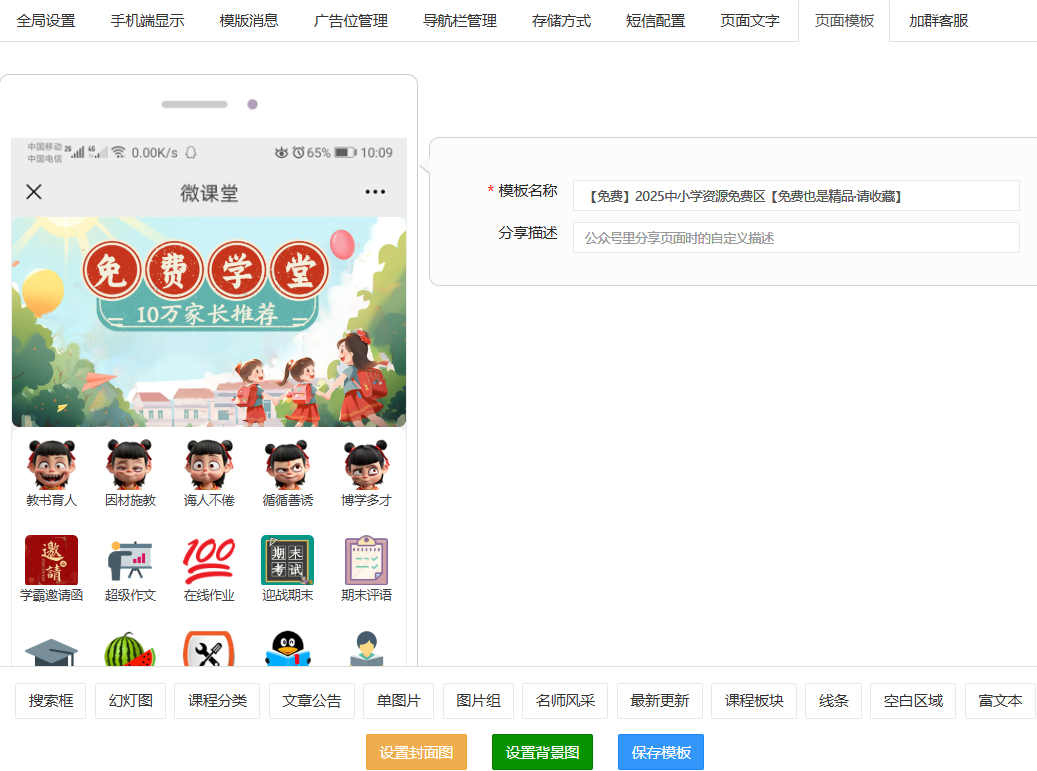Image resolution: width=1037 pixels, height=771 pixels.
Task: Open the 广告位管理 tab
Action: click(x=350, y=21)
